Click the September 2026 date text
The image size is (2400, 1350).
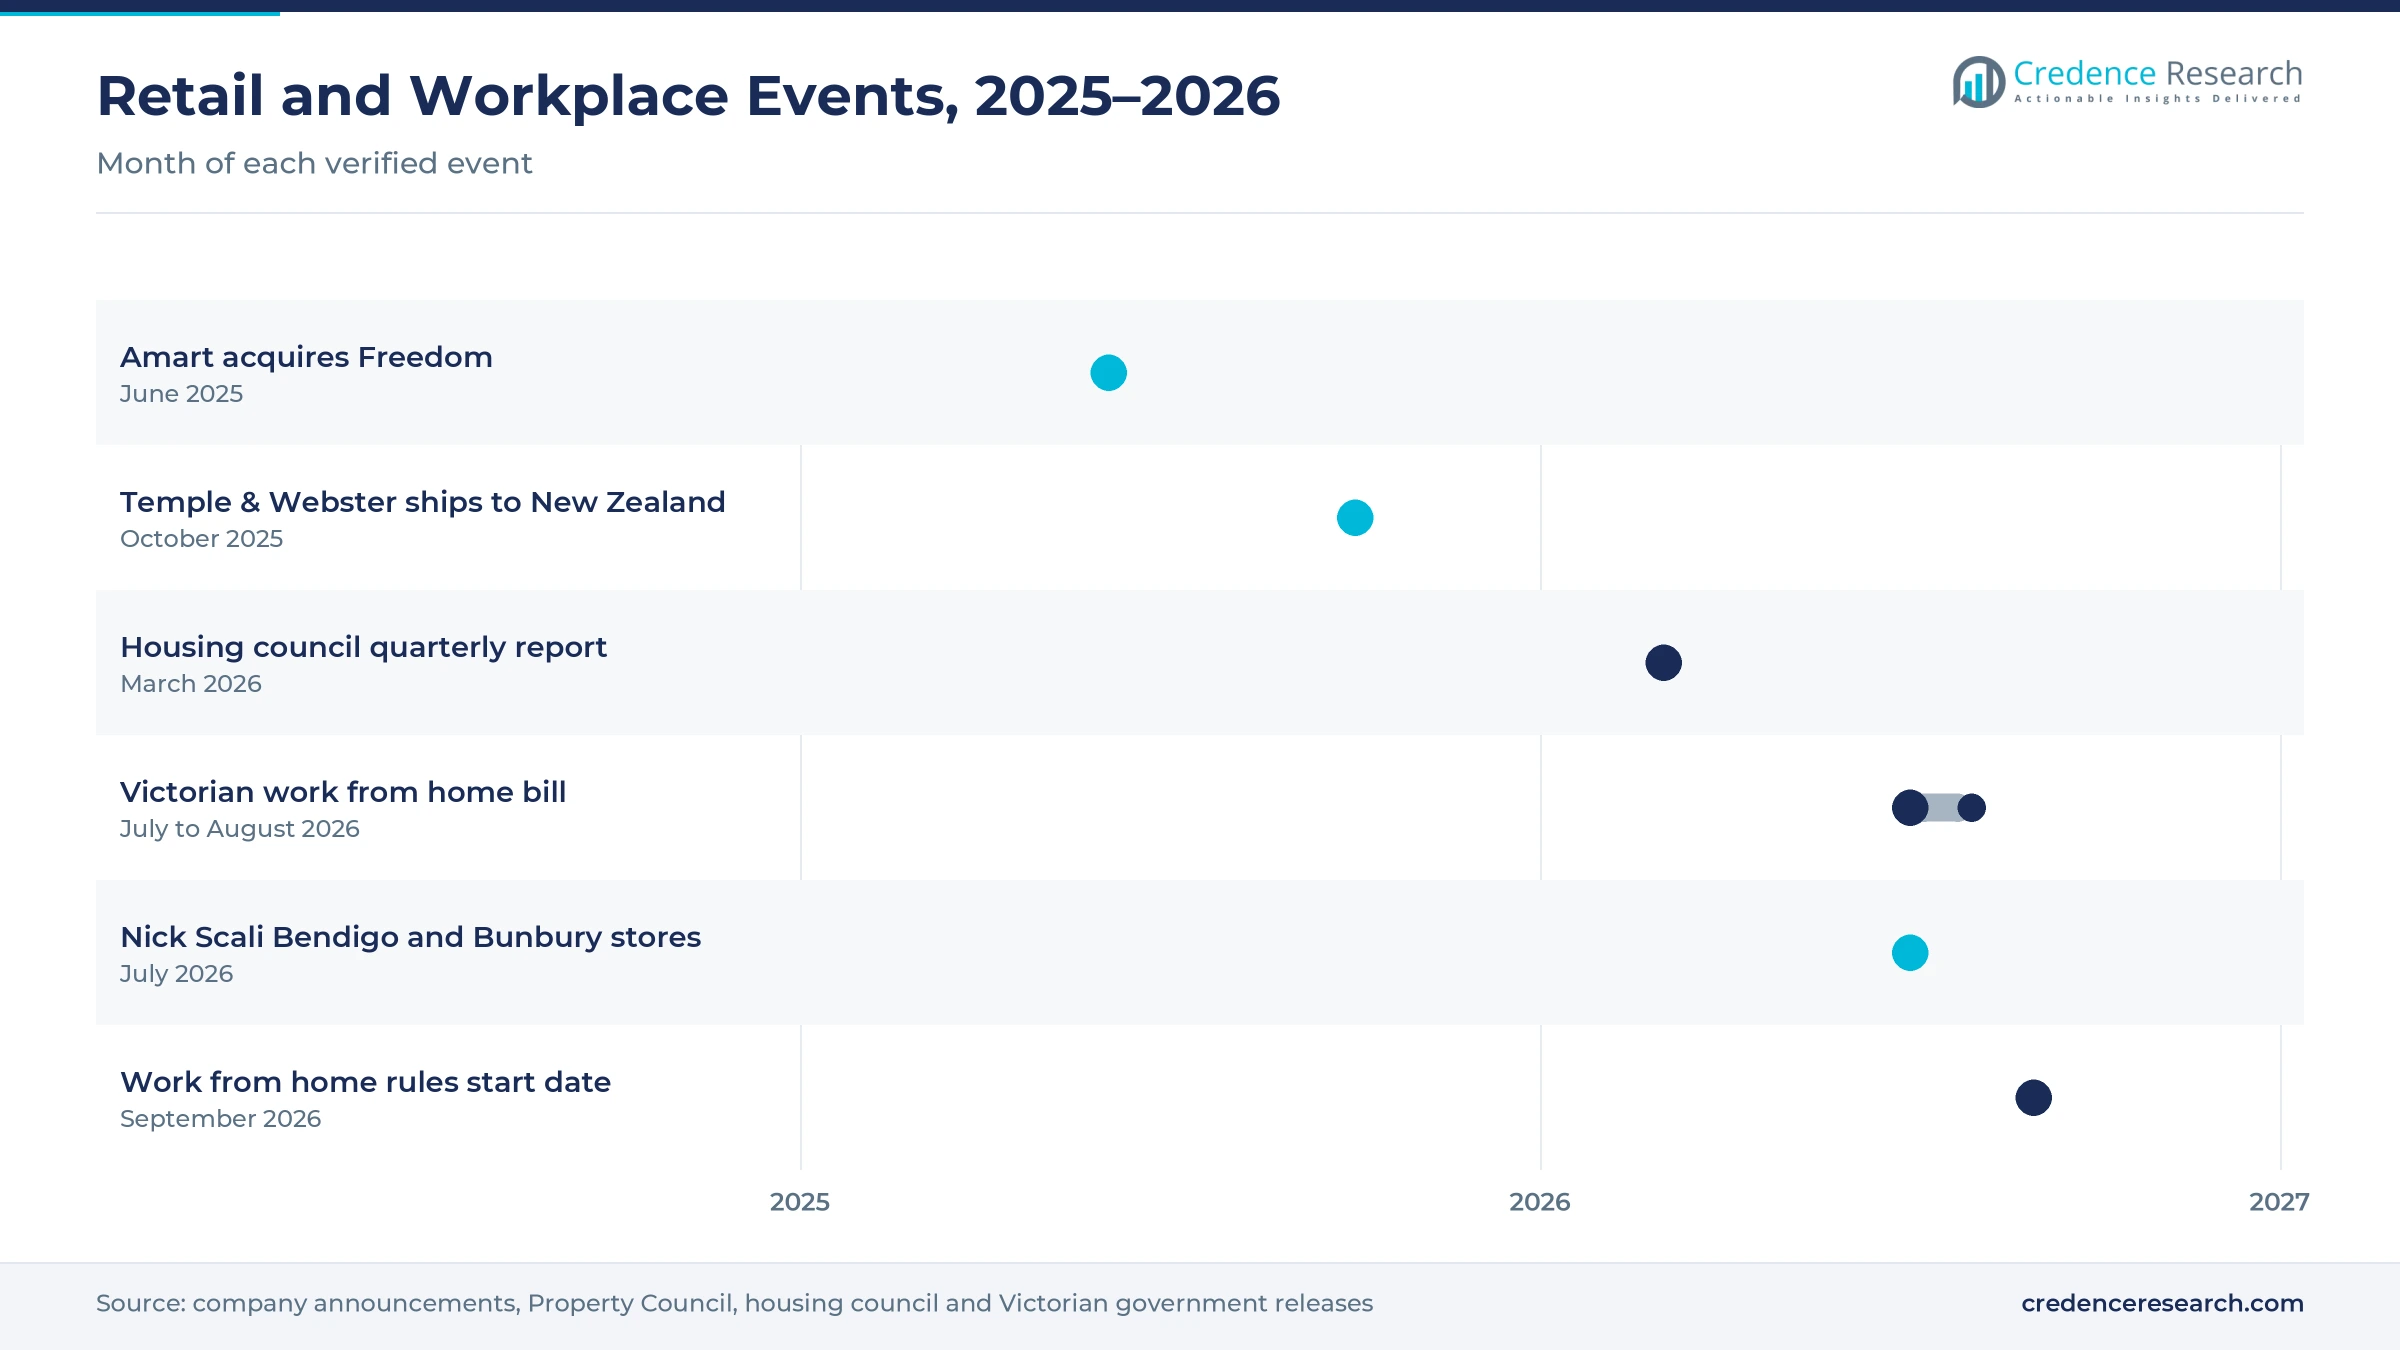220,1119
